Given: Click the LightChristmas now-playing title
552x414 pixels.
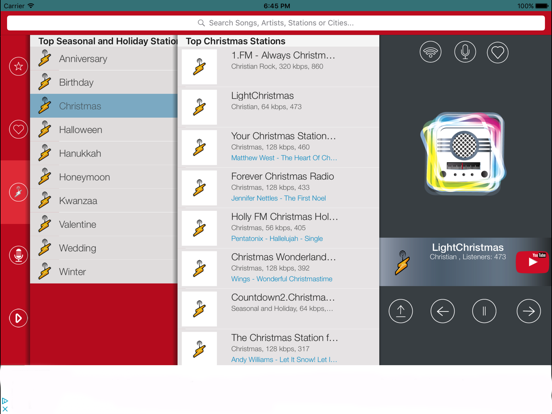Looking at the screenshot, I should [x=468, y=247].
